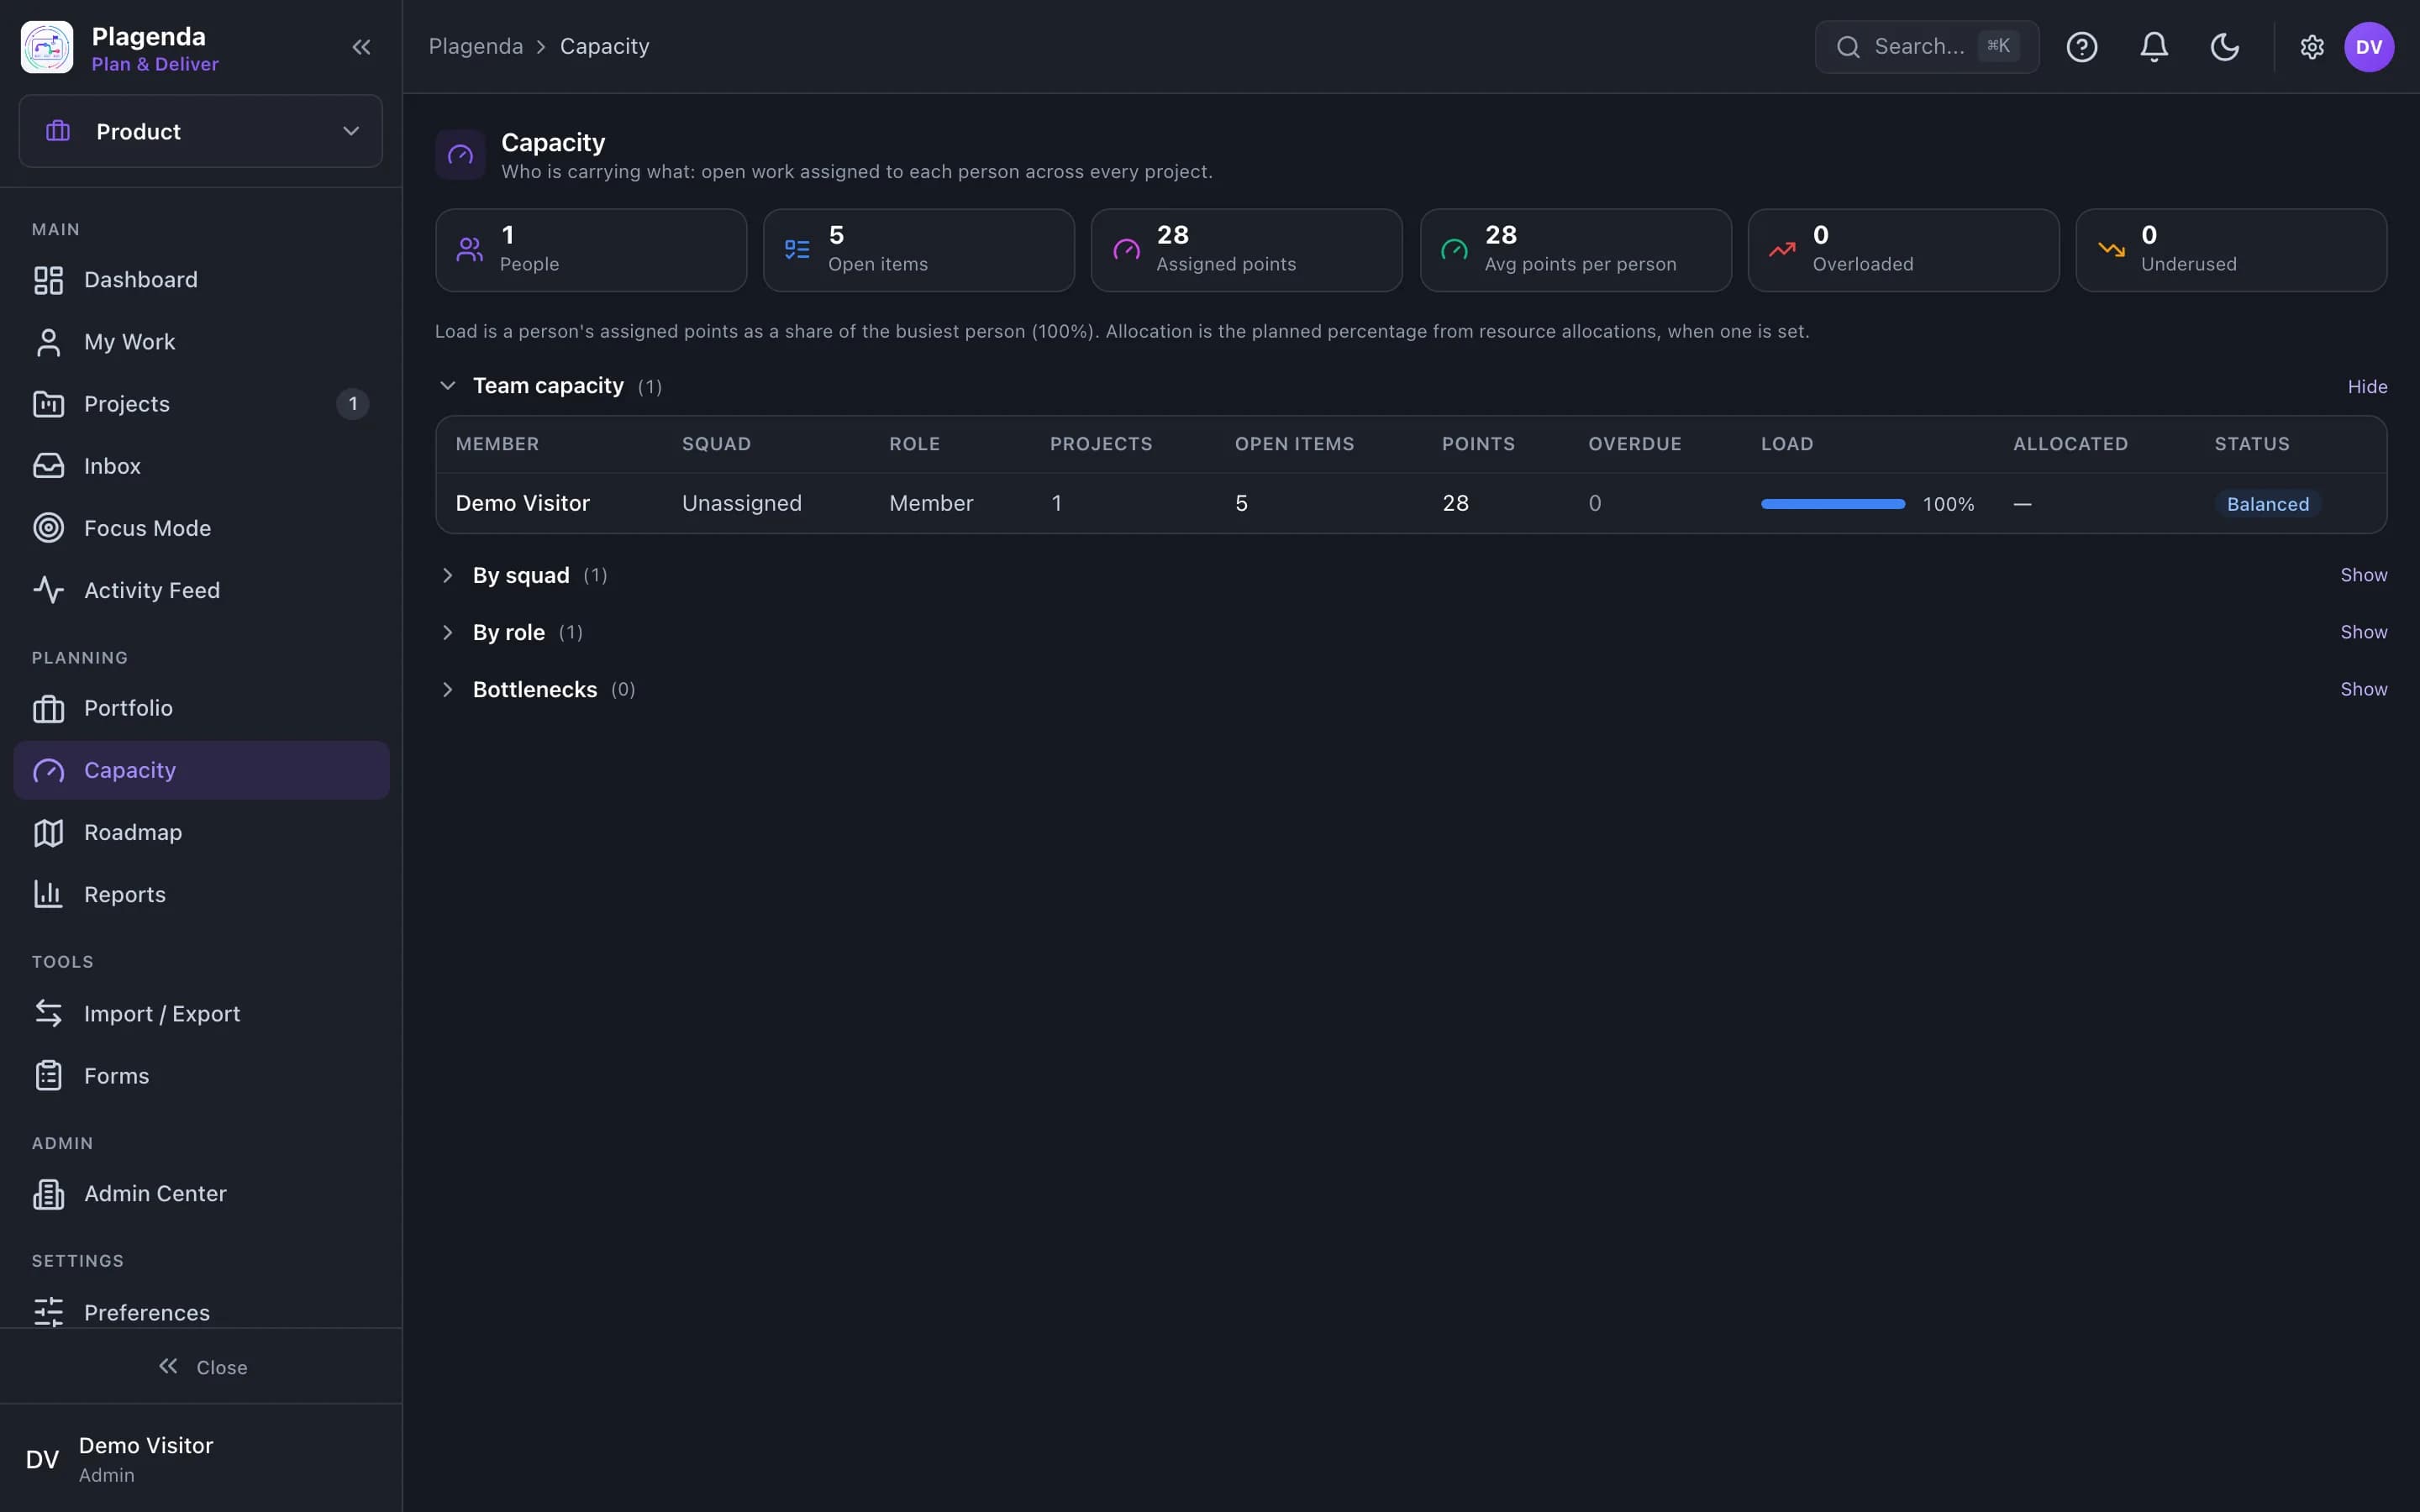Collapse the Team capacity section chevron

[447, 386]
